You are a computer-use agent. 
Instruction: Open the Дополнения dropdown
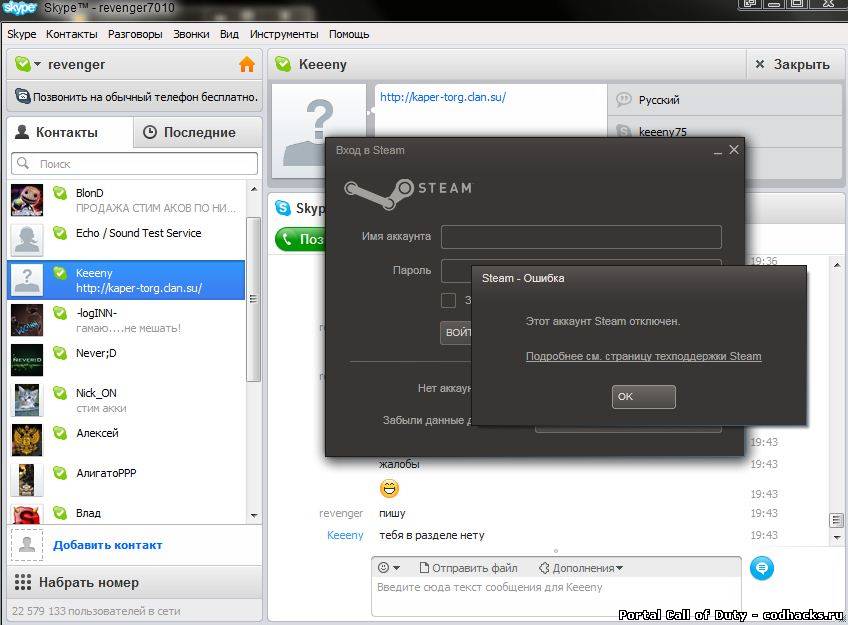[581, 568]
